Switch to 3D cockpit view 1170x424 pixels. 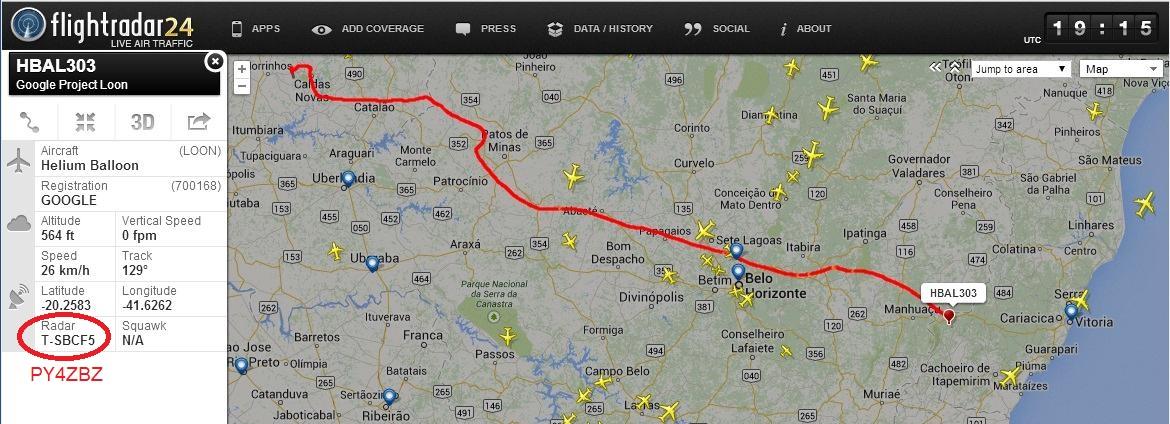(x=142, y=122)
